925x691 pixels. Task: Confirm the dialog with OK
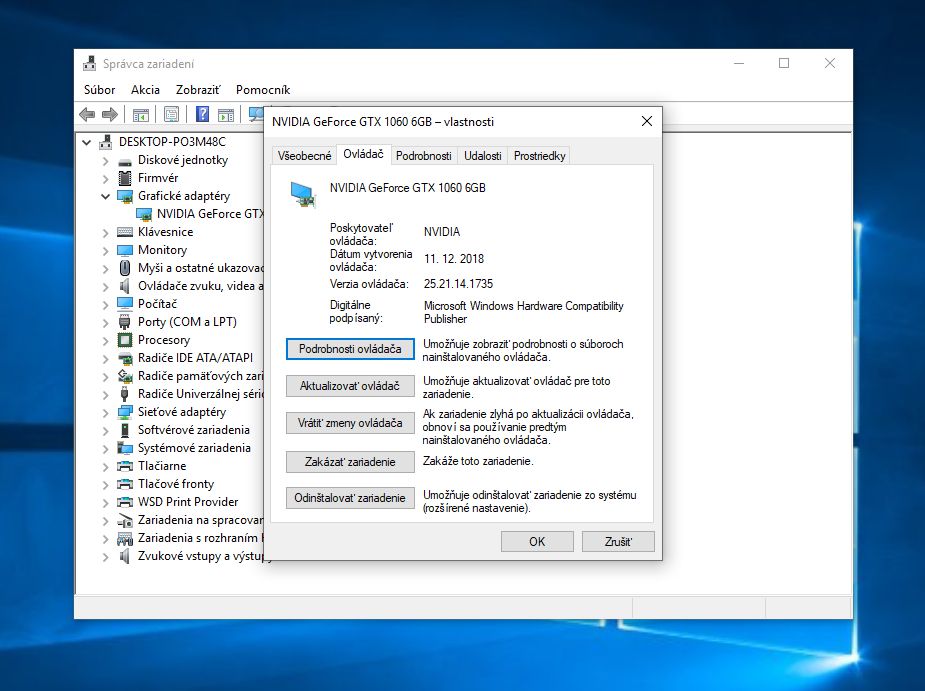(537, 542)
